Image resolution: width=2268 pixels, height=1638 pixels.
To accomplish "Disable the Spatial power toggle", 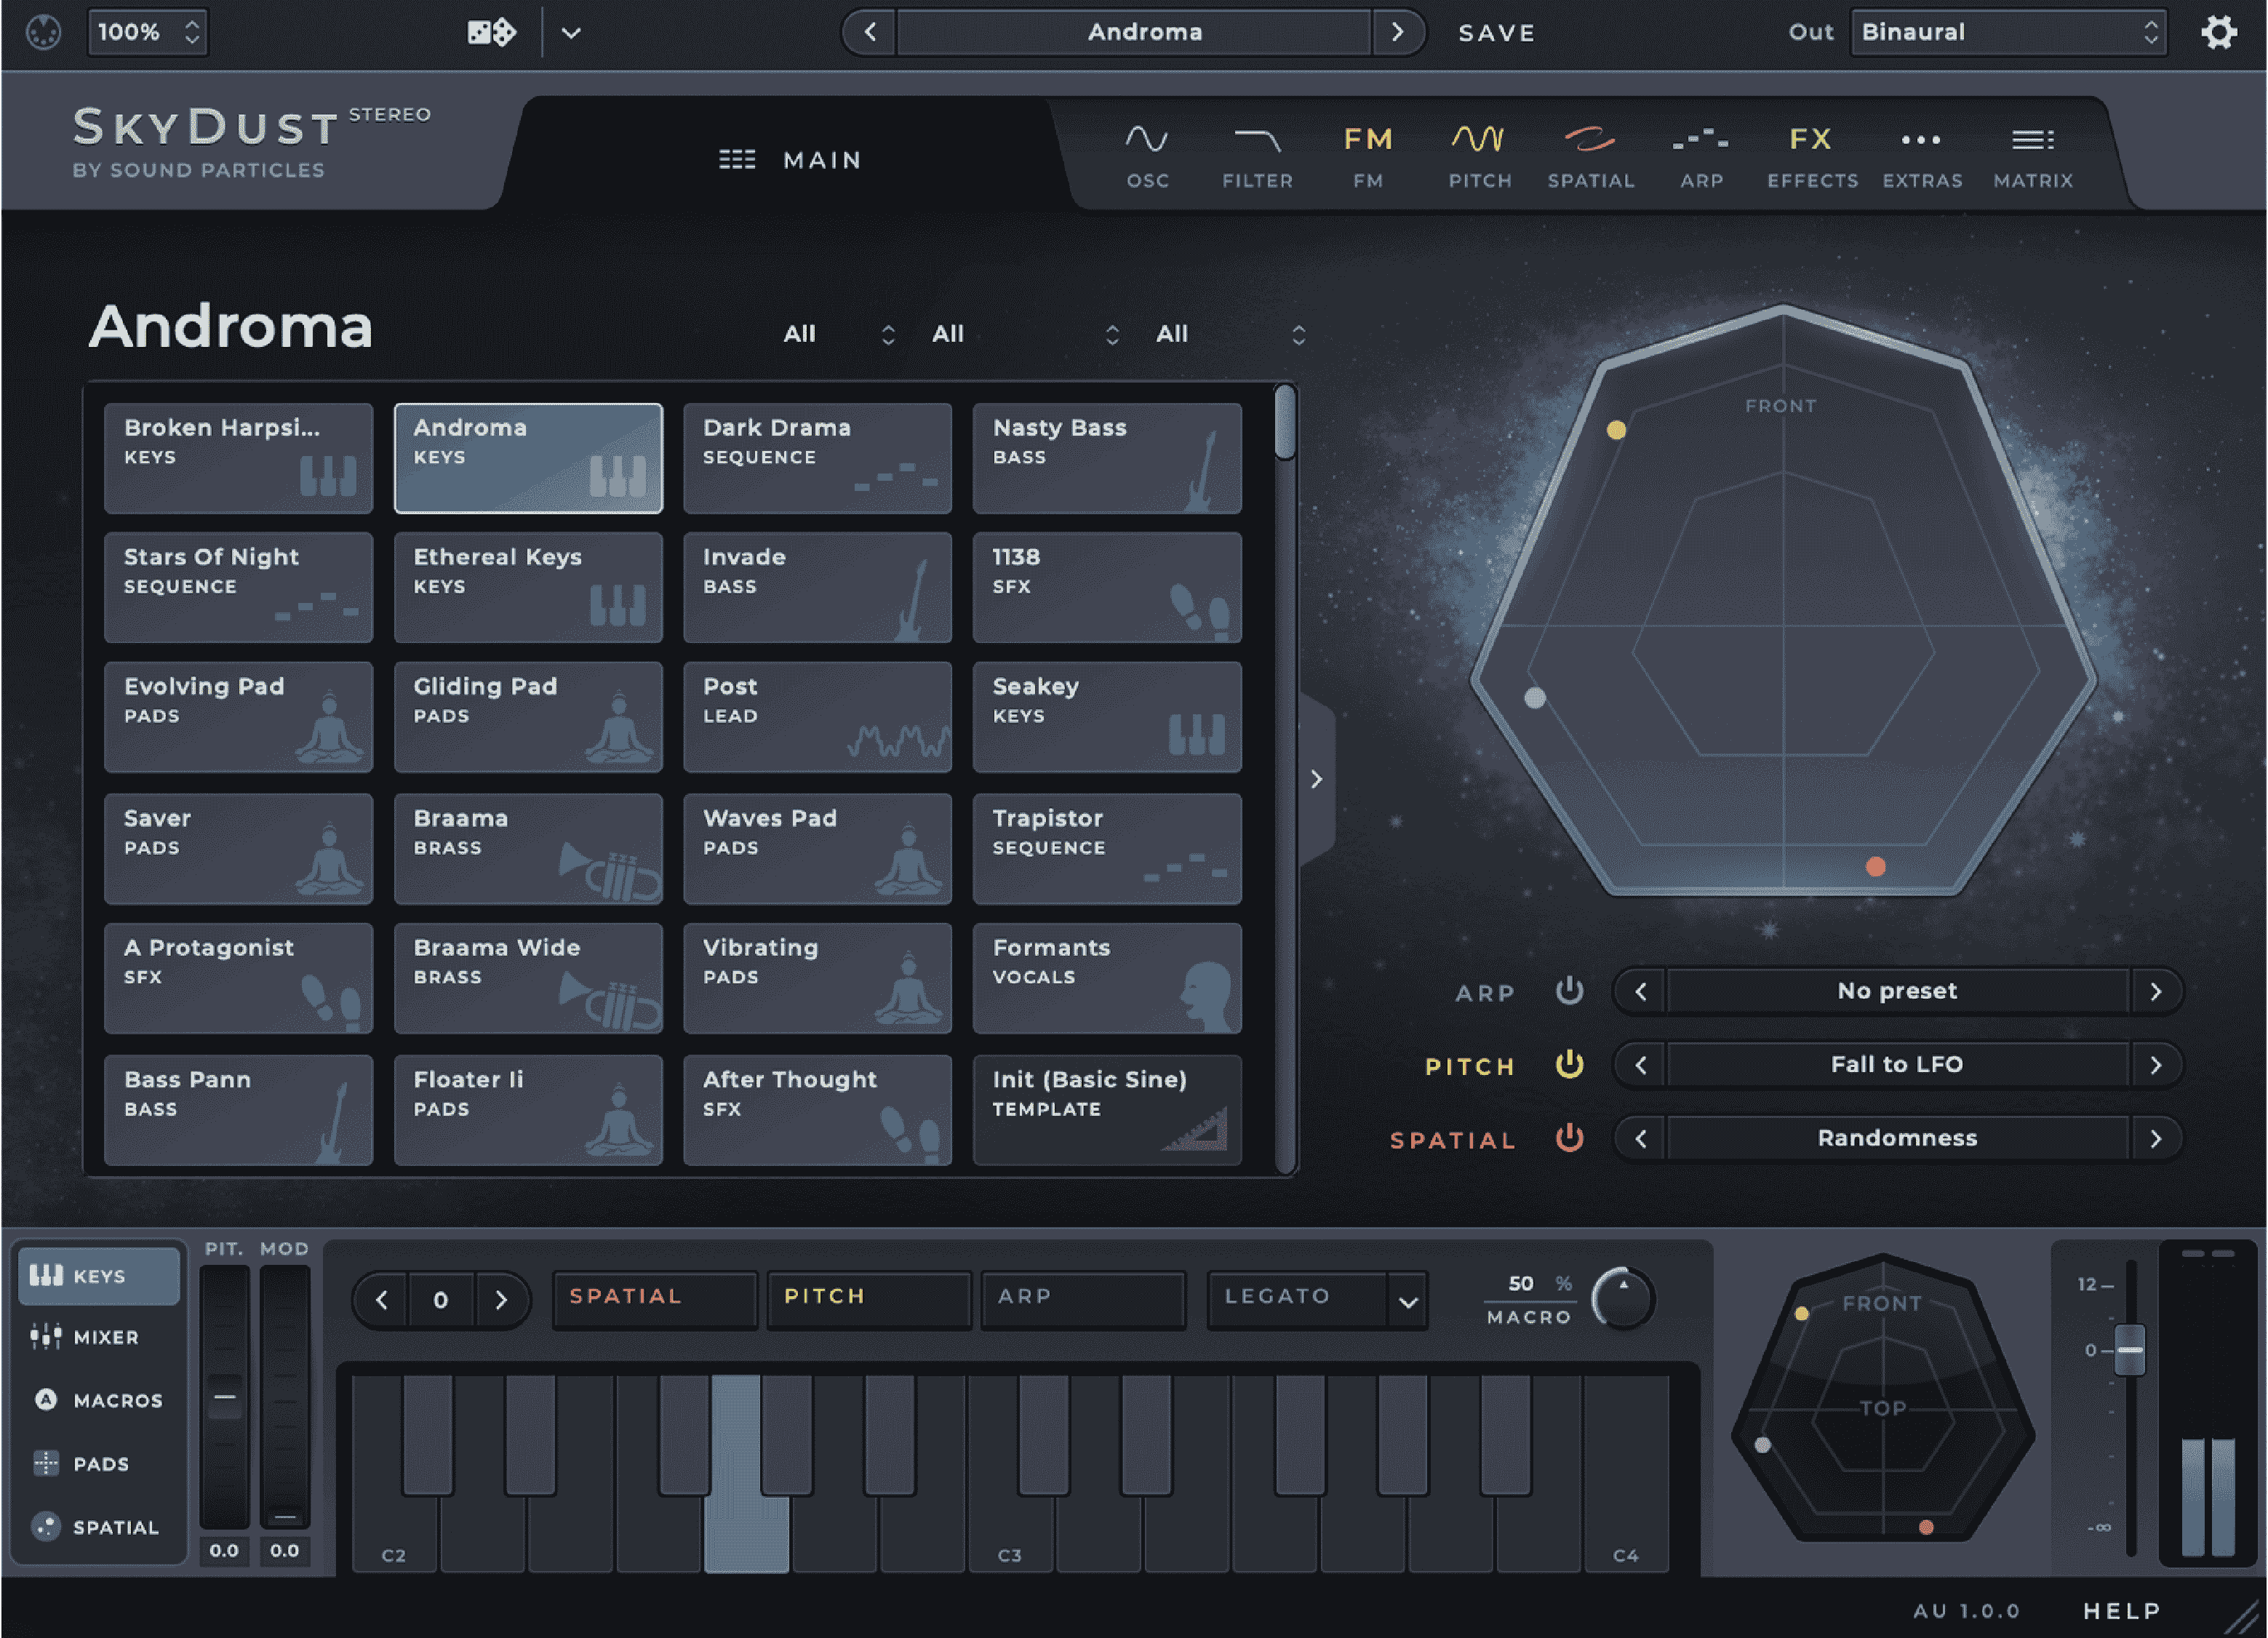I will click(1569, 1138).
